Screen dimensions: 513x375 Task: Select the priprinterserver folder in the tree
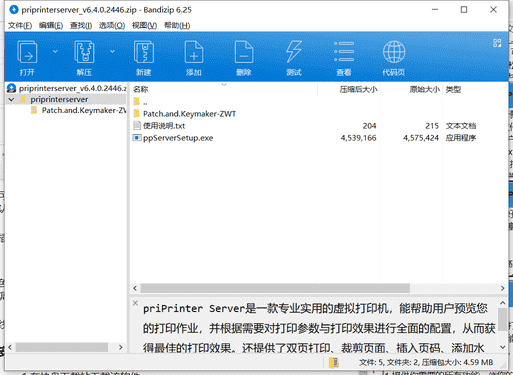click(x=59, y=99)
